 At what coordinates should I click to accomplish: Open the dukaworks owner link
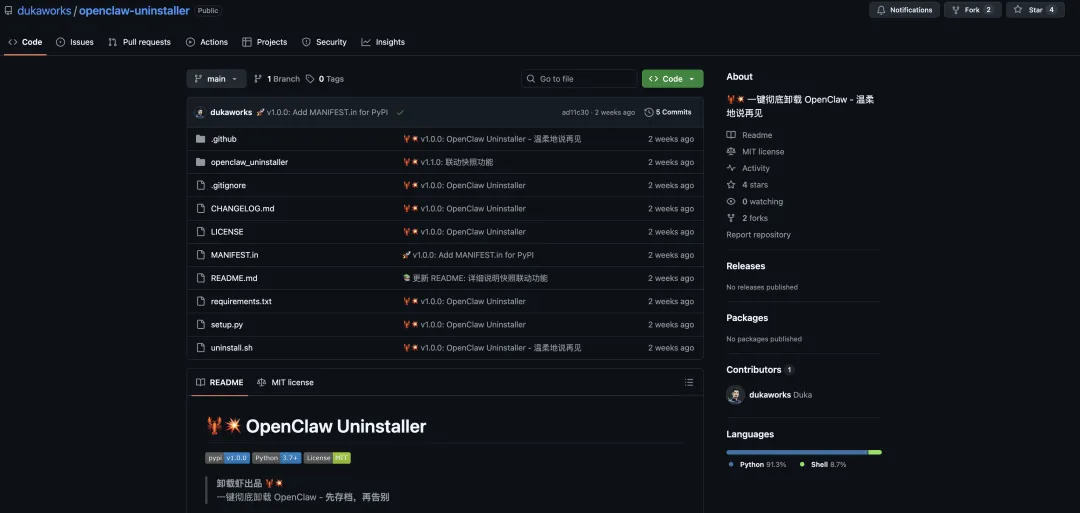tap(44, 10)
